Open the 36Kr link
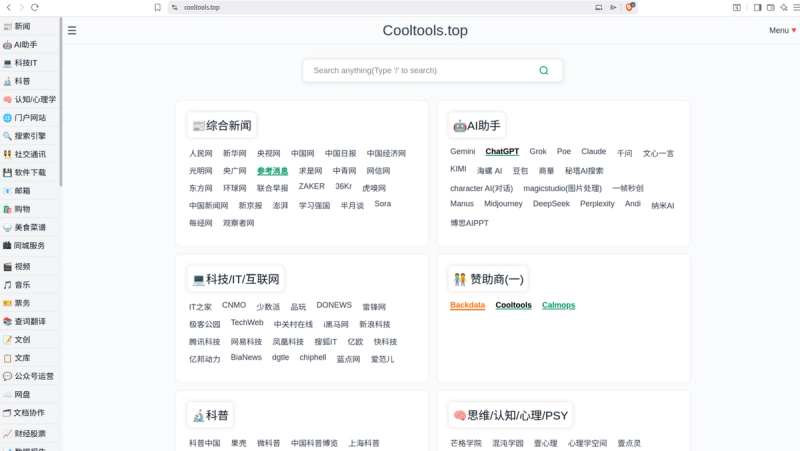 343,186
